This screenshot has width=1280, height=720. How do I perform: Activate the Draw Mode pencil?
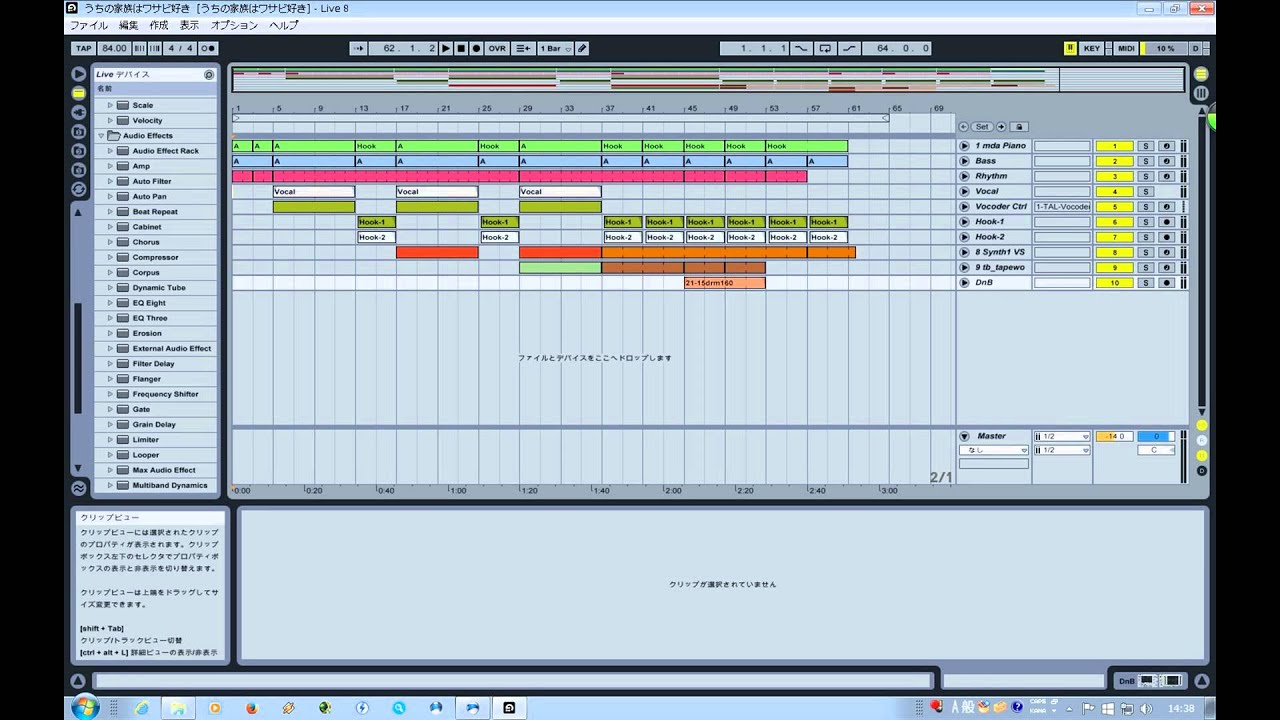[x=582, y=48]
